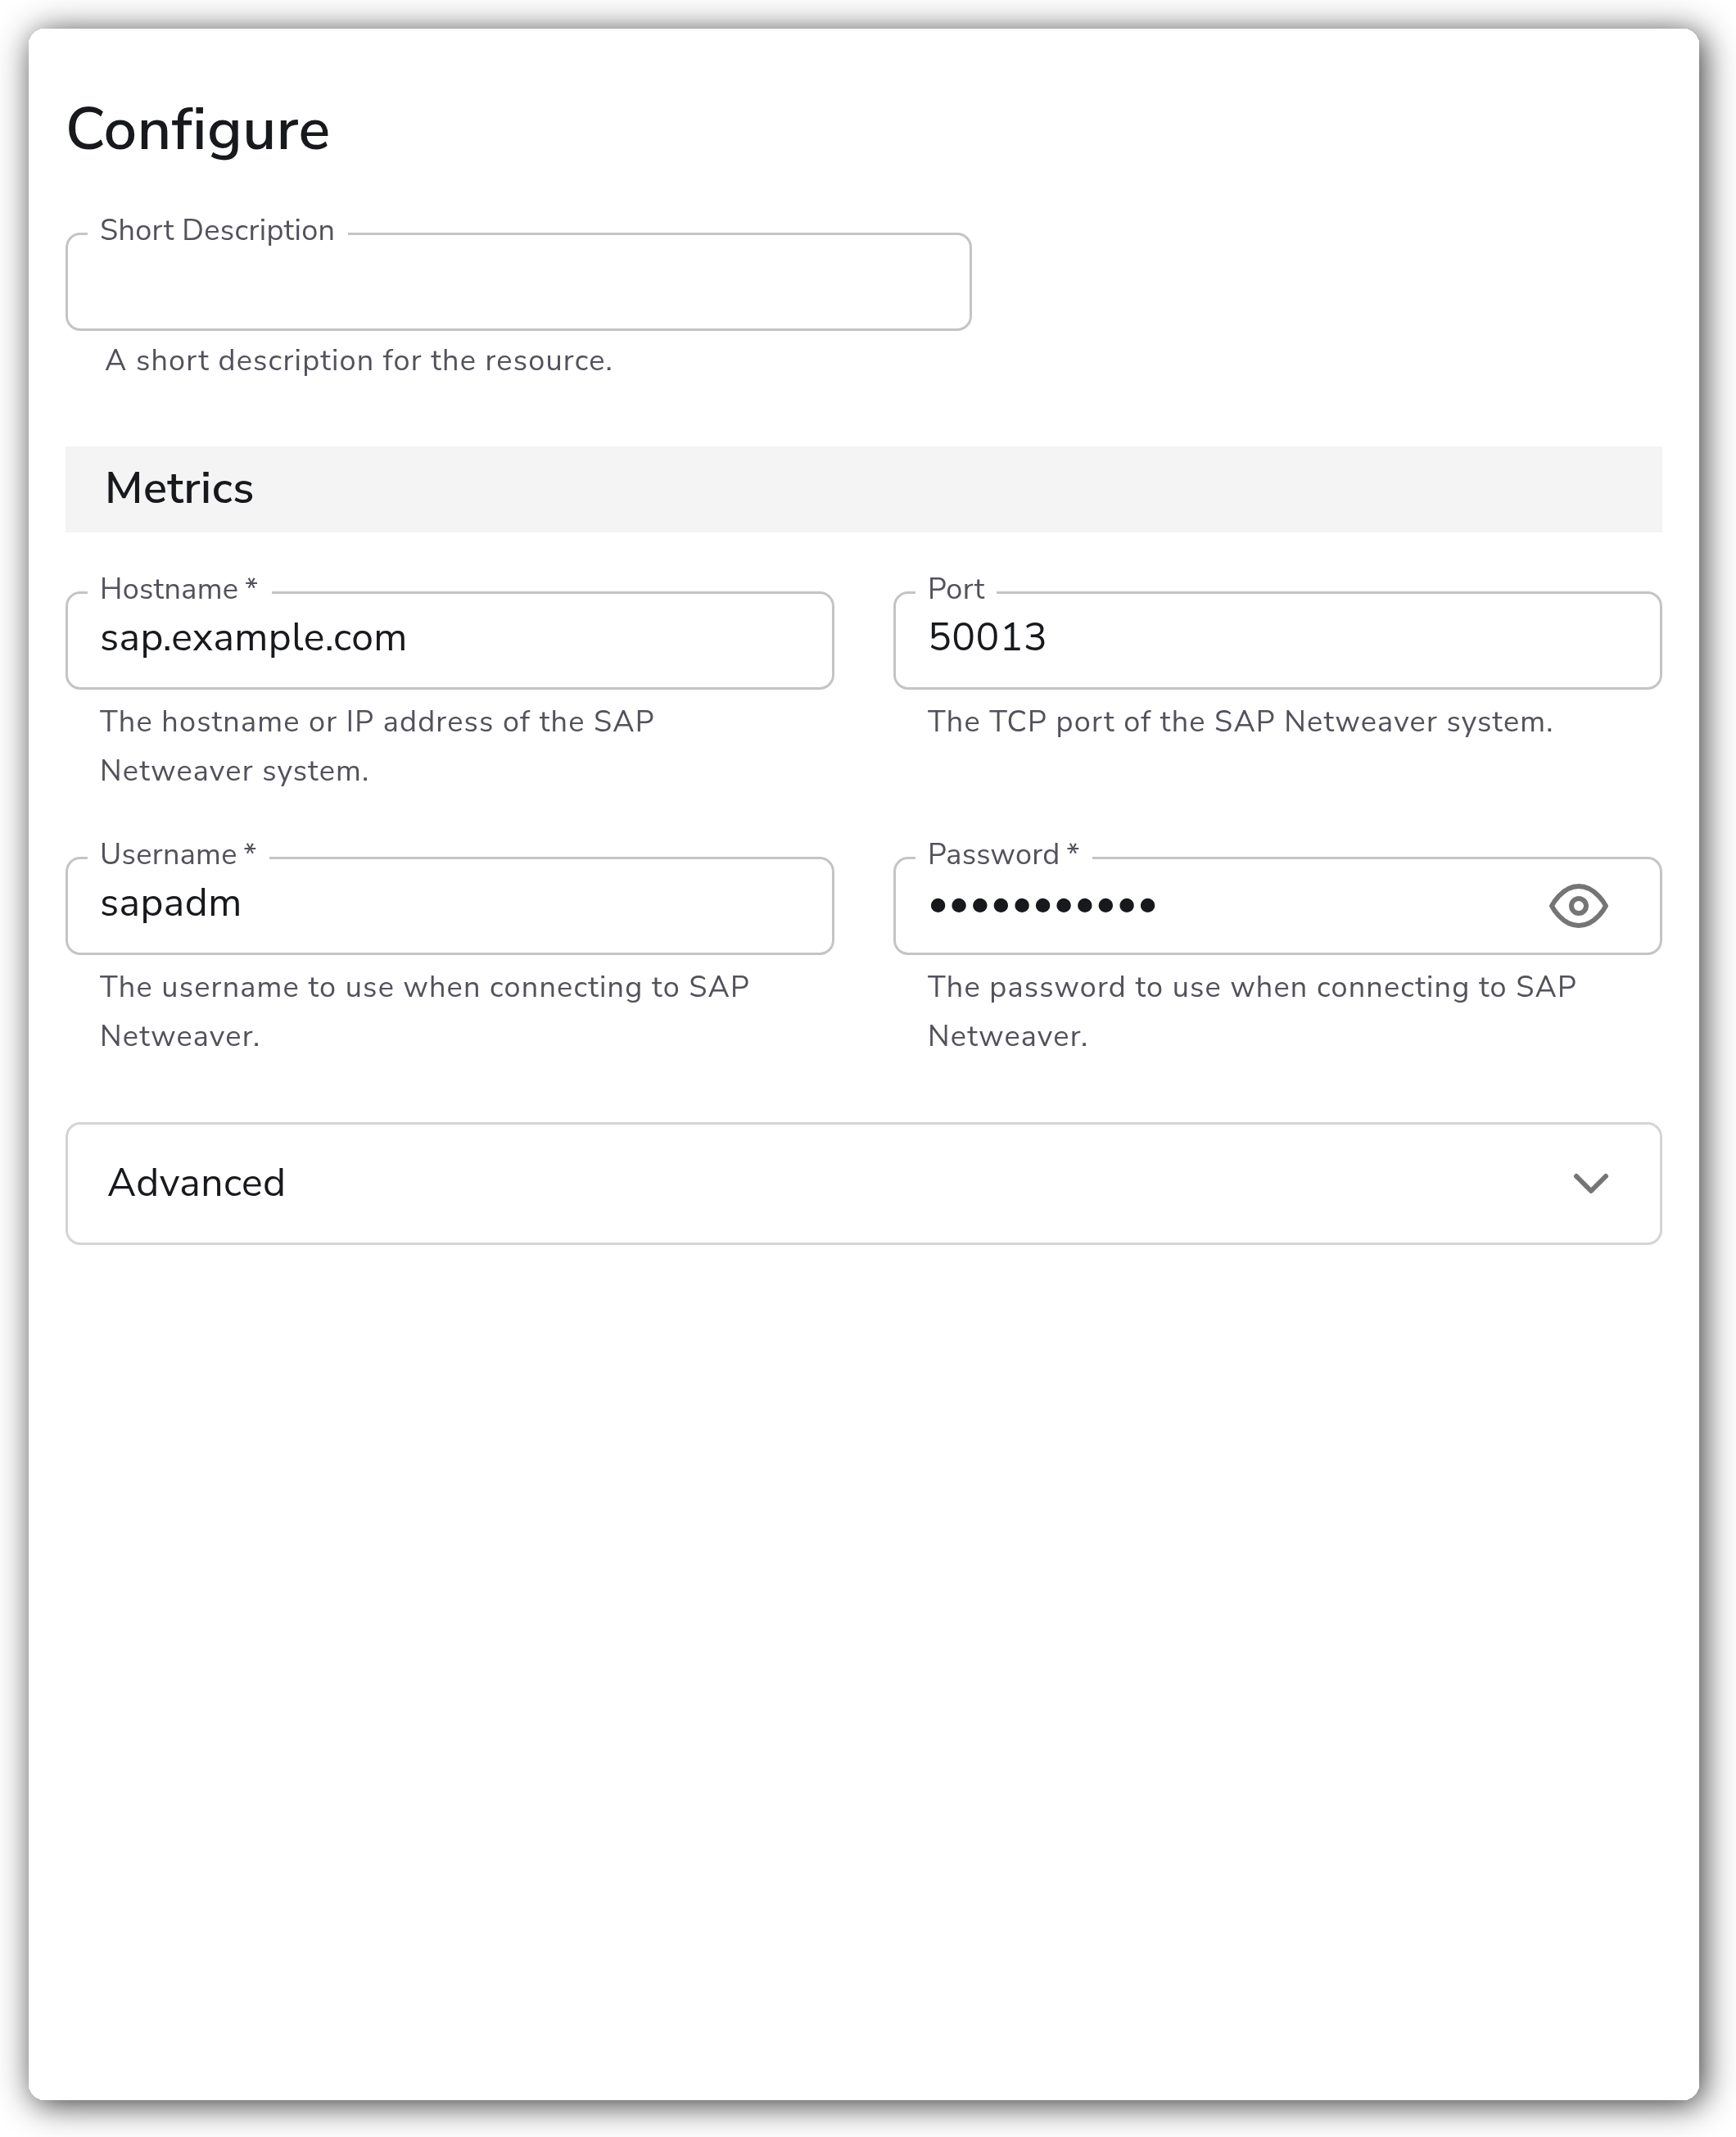Click 'The username to use when connecting' hint
The width and height of the screenshot is (1736, 2137).
point(424,1011)
